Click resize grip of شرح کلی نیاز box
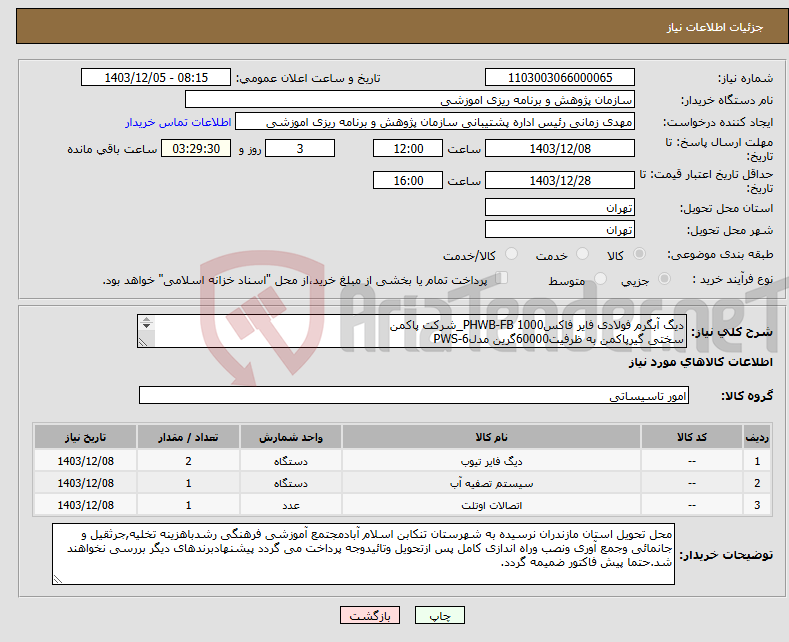The height and width of the screenshot is (642, 789). [x=143, y=342]
